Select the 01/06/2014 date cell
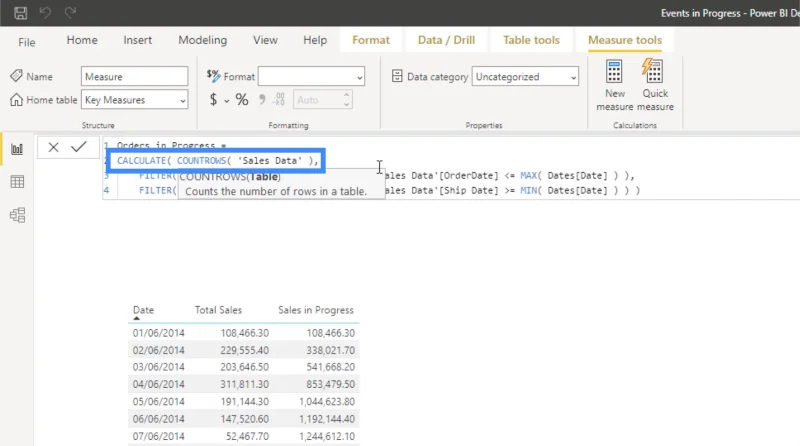The height and width of the screenshot is (446, 800). coord(159,333)
